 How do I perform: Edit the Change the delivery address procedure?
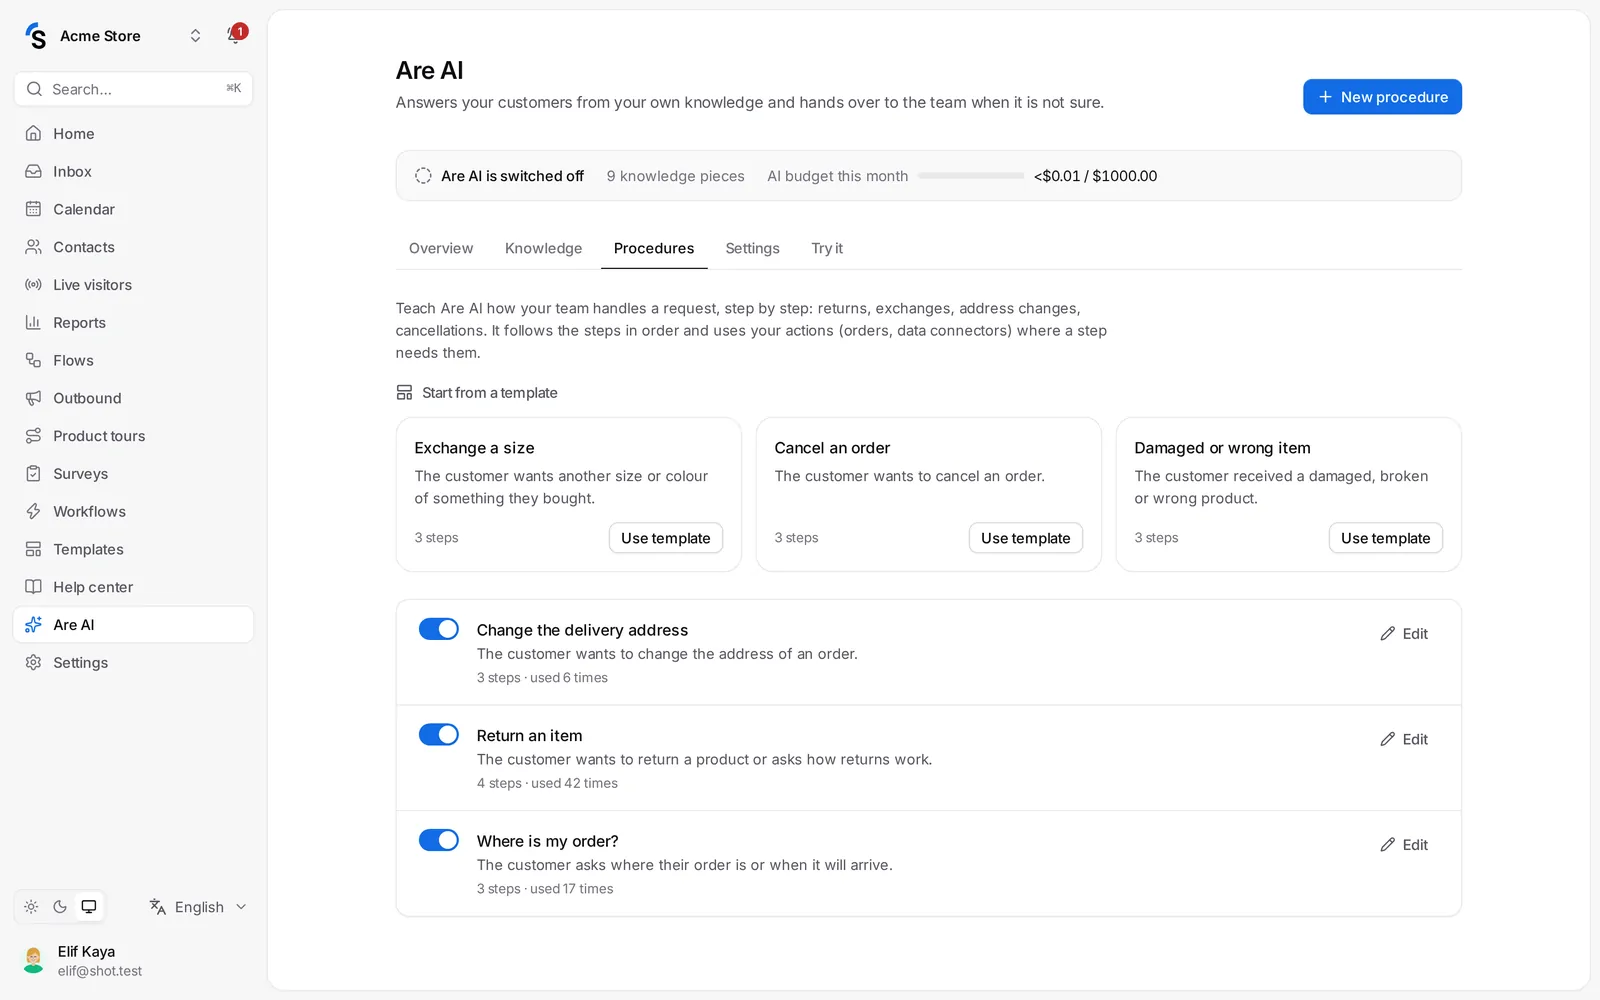1404,634
